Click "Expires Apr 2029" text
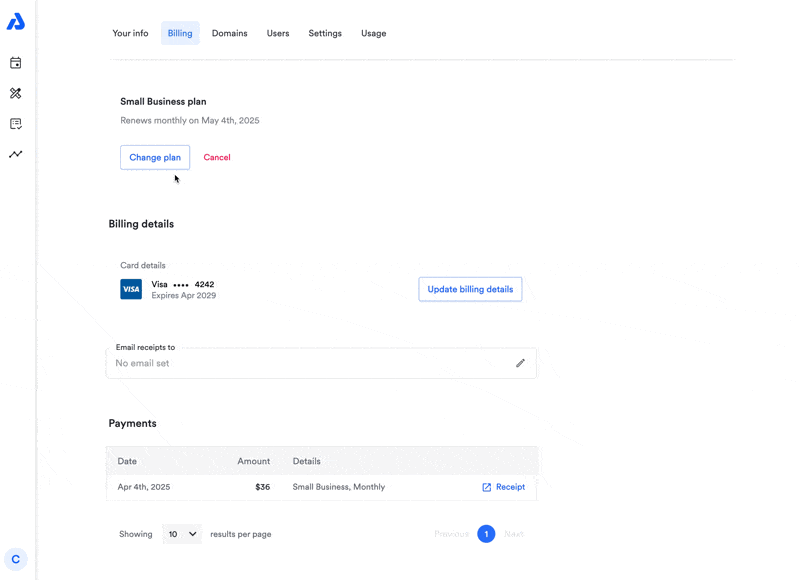Image resolution: width=800 pixels, height=580 pixels. point(184,295)
